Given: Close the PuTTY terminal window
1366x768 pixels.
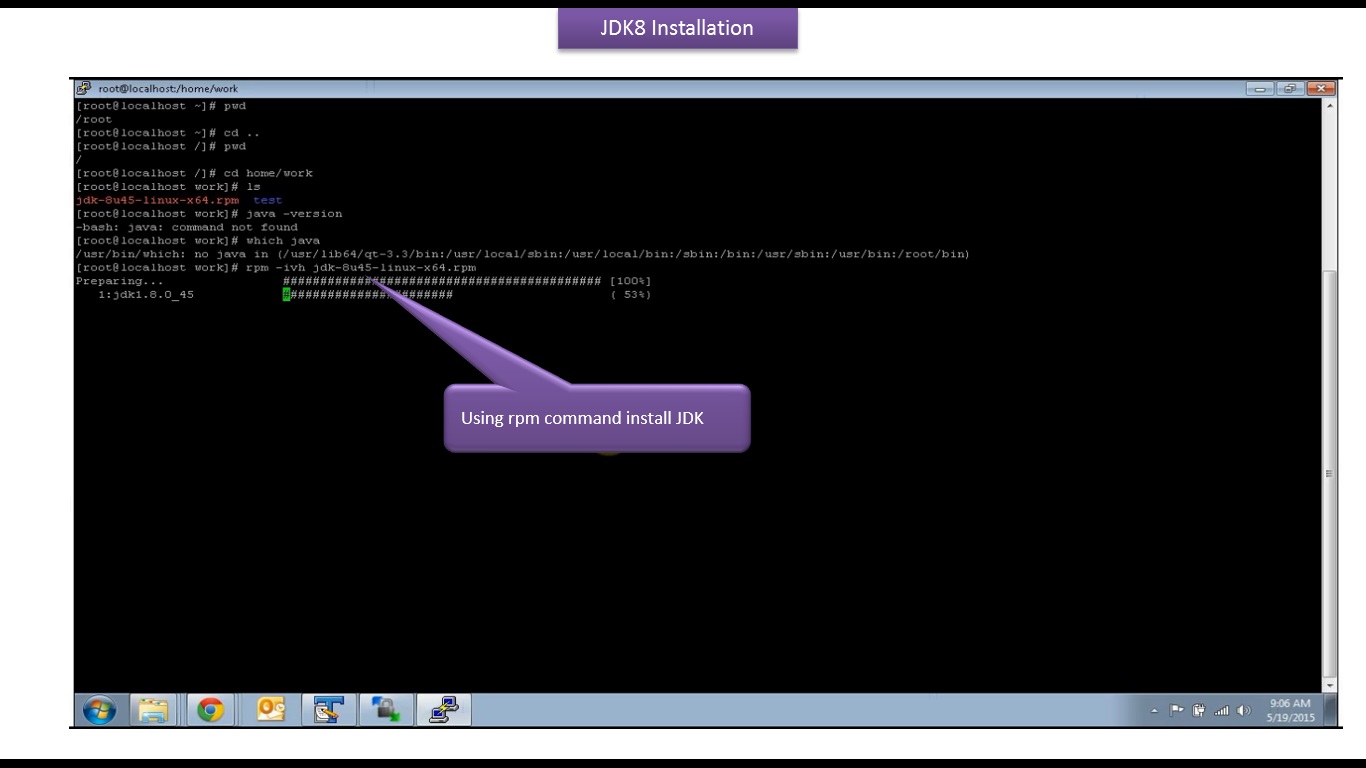Looking at the screenshot, I should click(x=1321, y=88).
